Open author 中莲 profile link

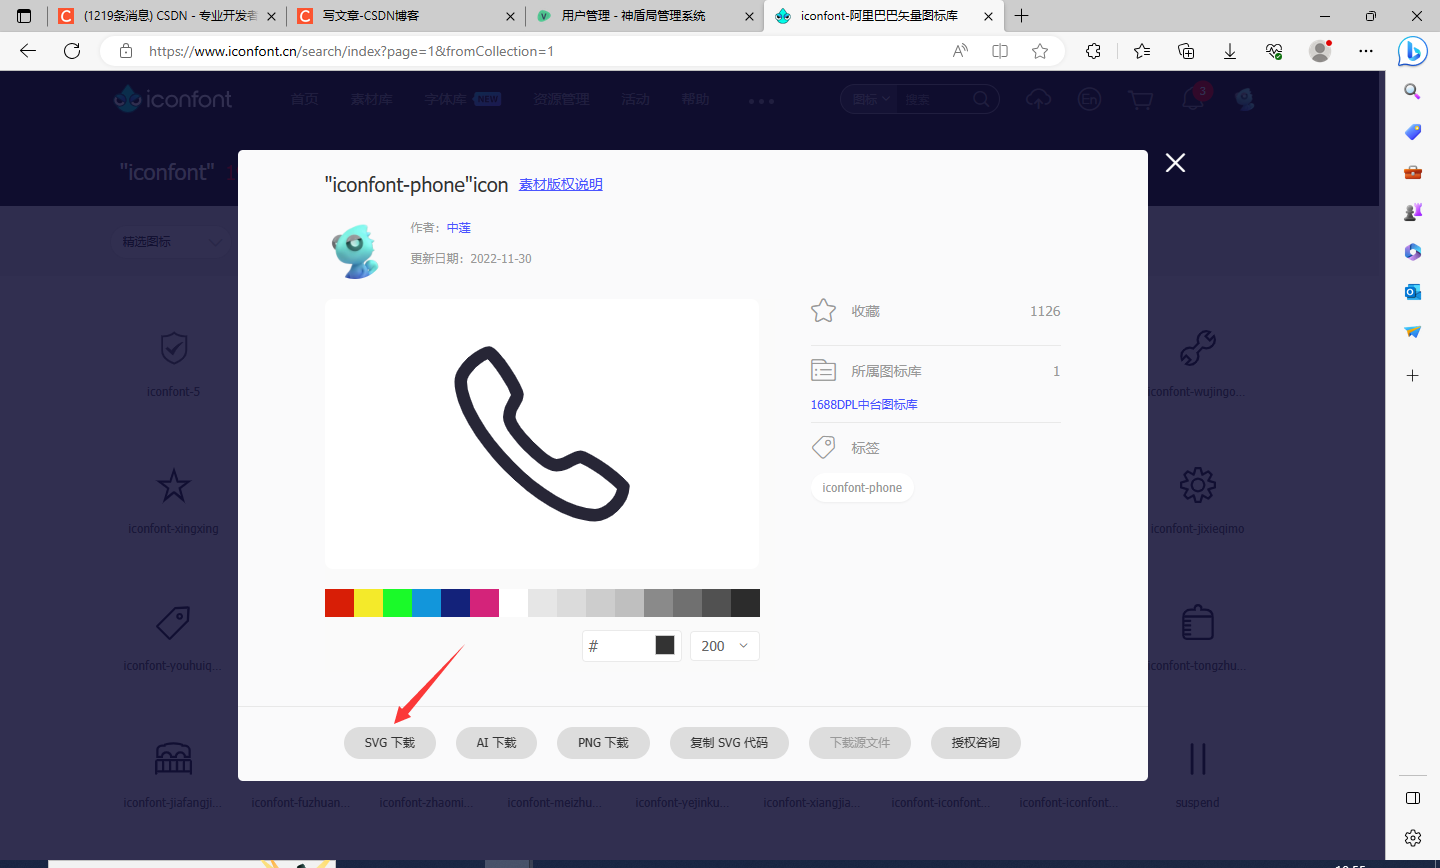tap(459, 228)
